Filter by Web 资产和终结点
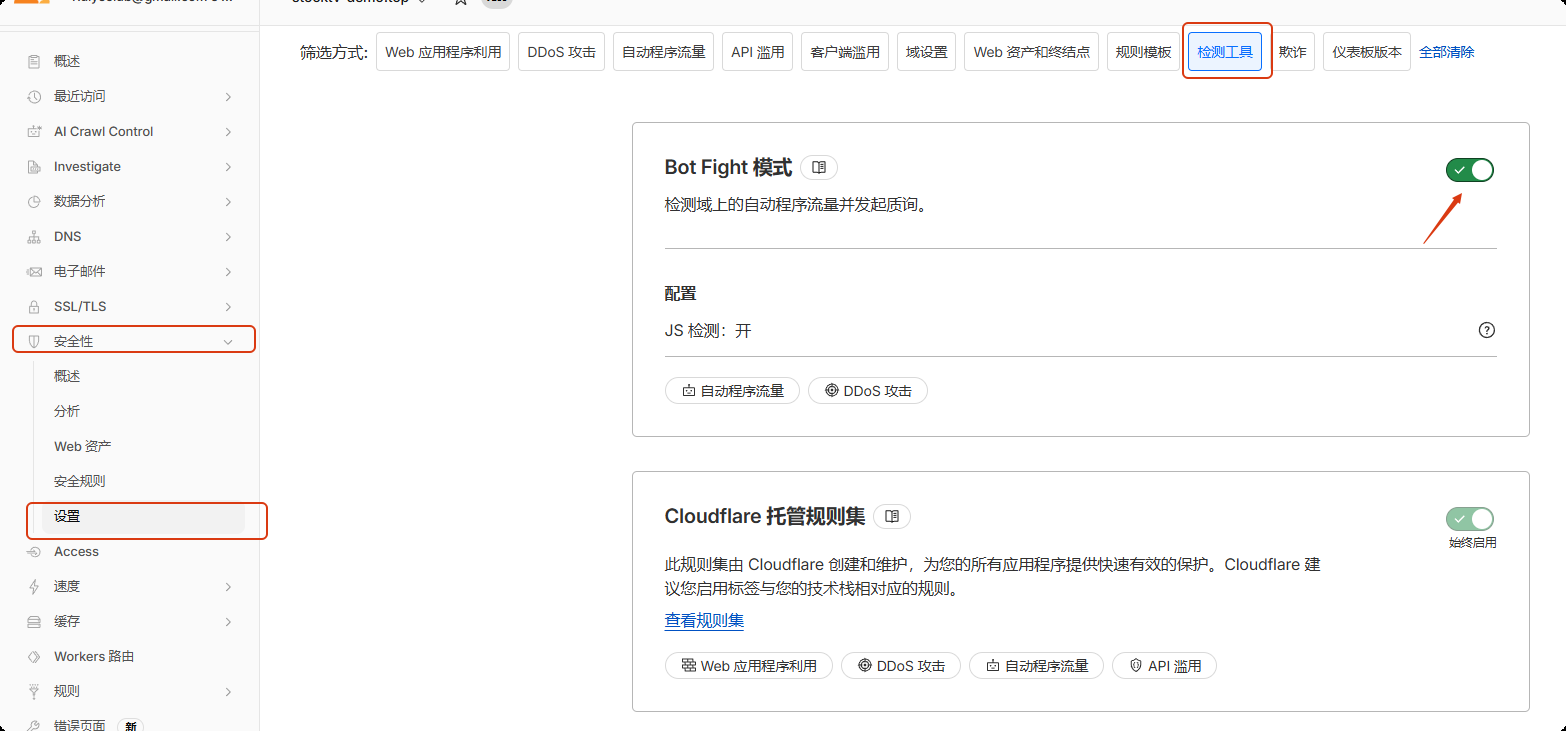The image size is (1566, 731). 1032,52
